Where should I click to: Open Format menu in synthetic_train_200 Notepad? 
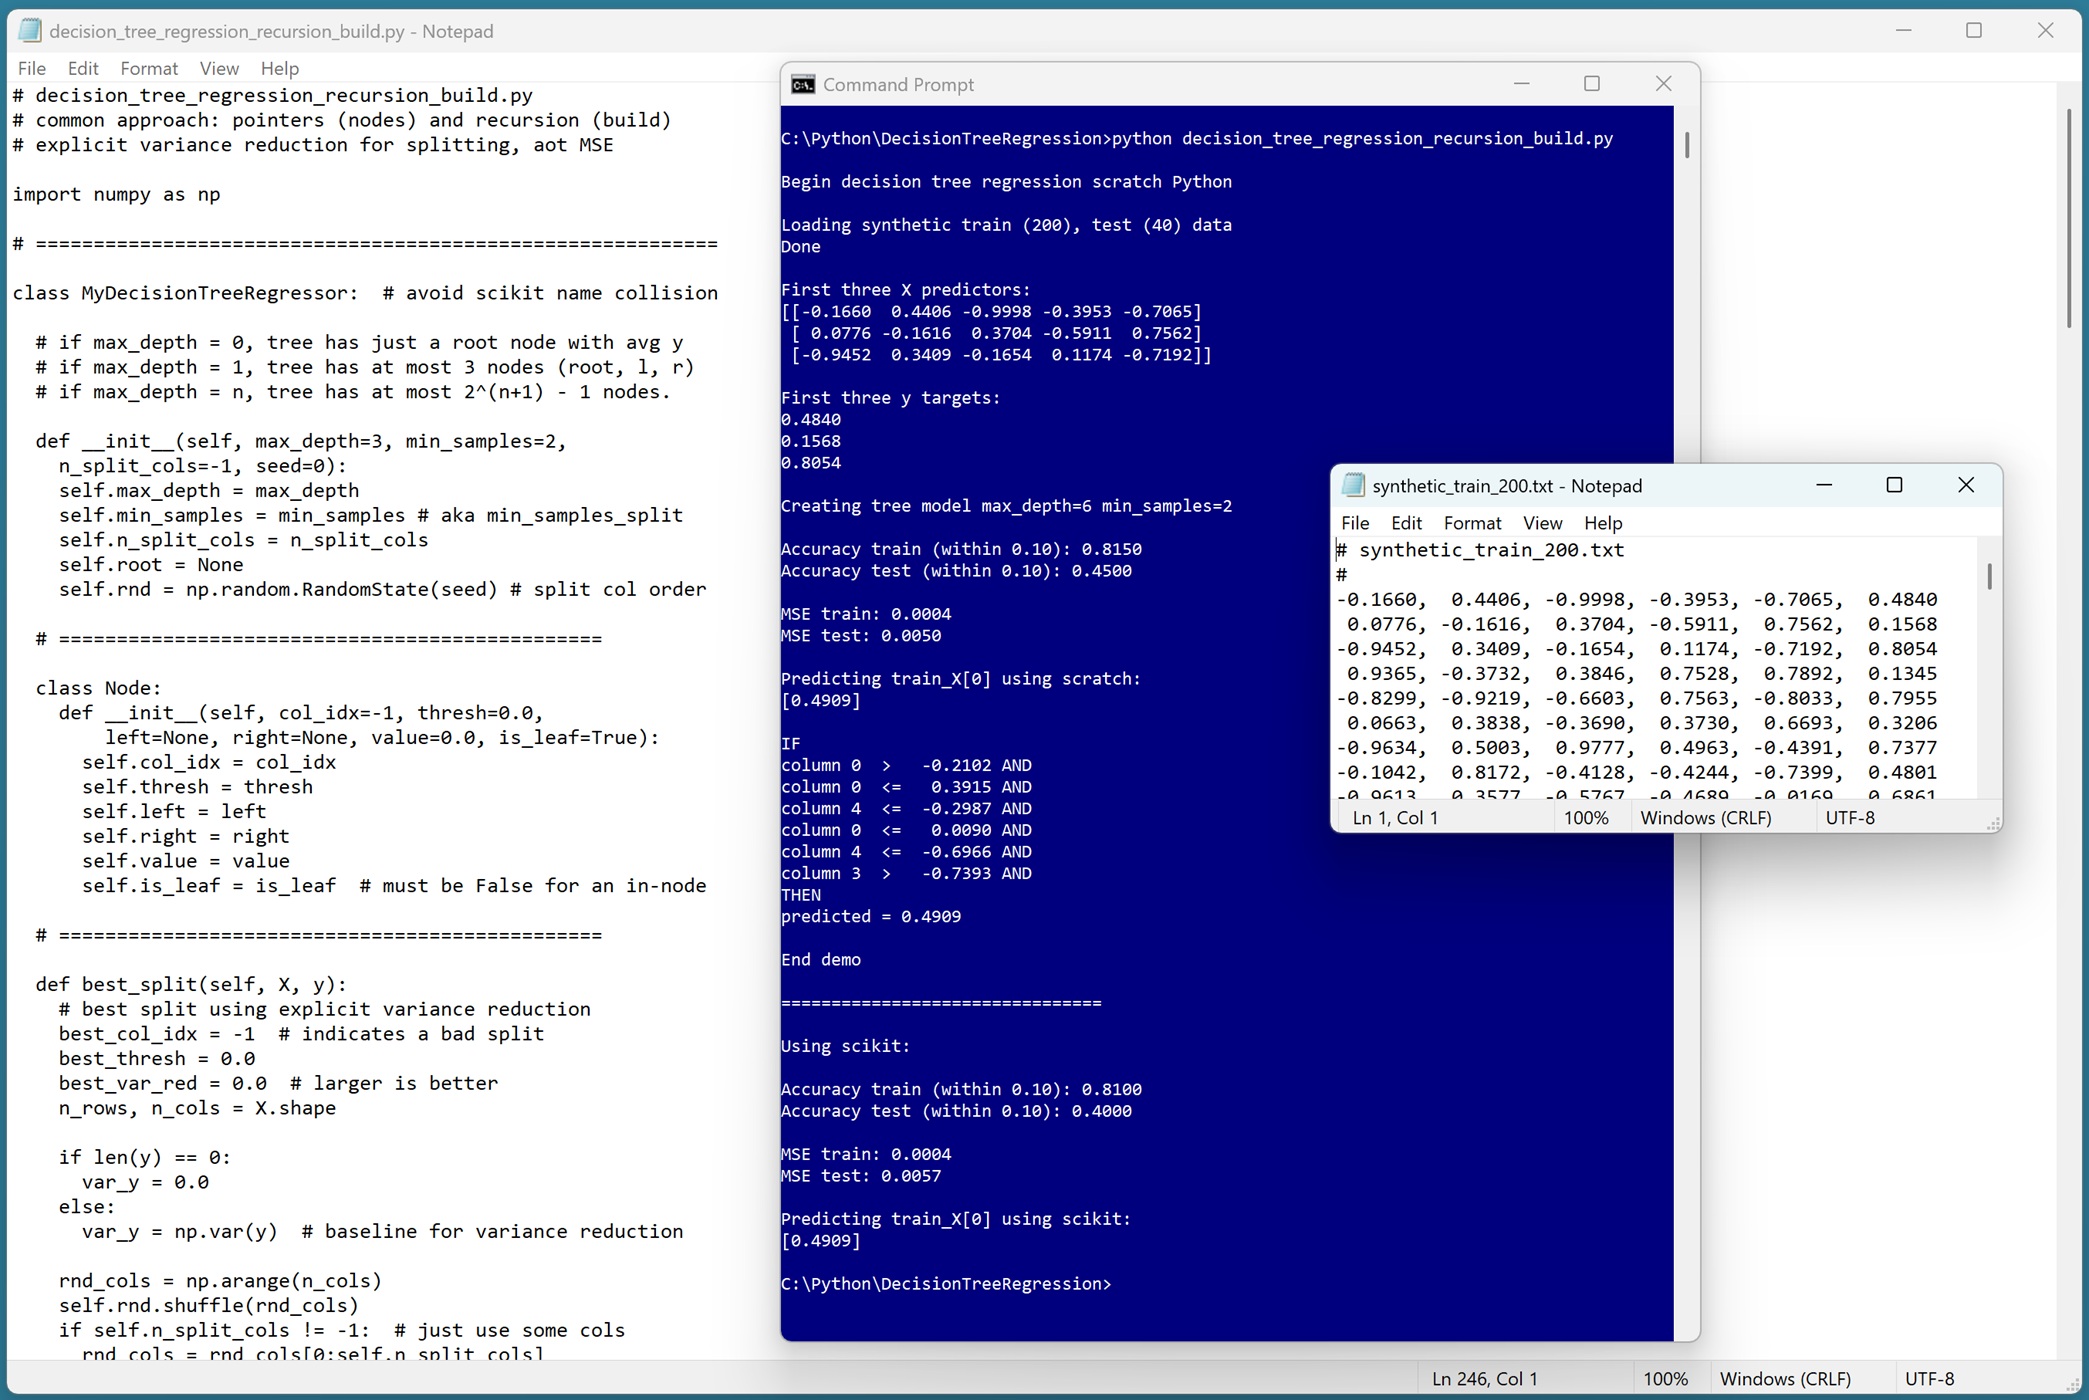1472,523
